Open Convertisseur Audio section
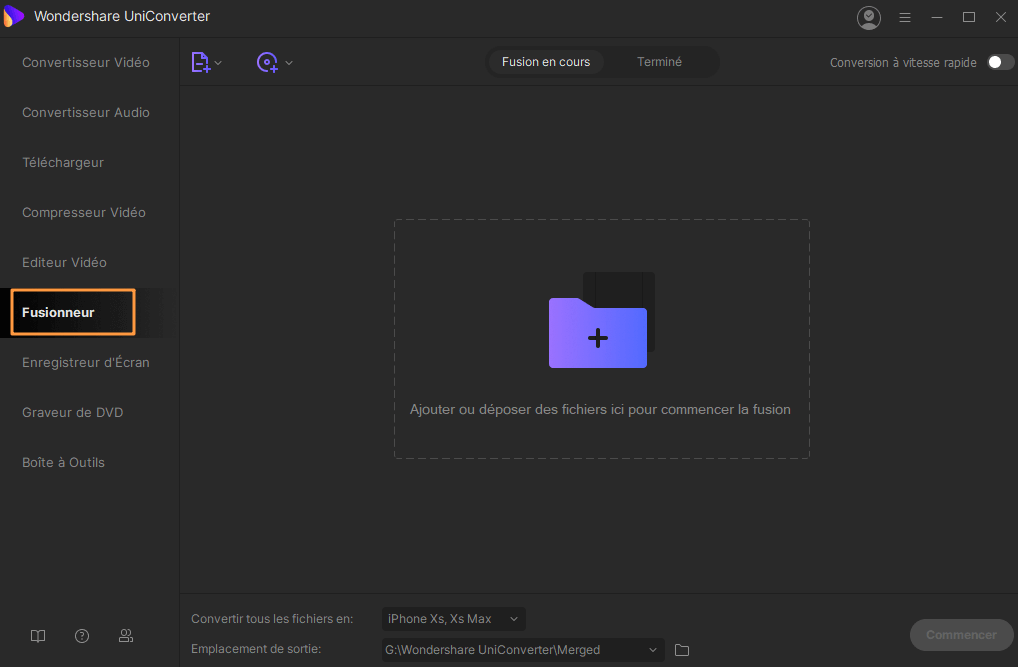 pyautogui.click(x=86, y=112)
